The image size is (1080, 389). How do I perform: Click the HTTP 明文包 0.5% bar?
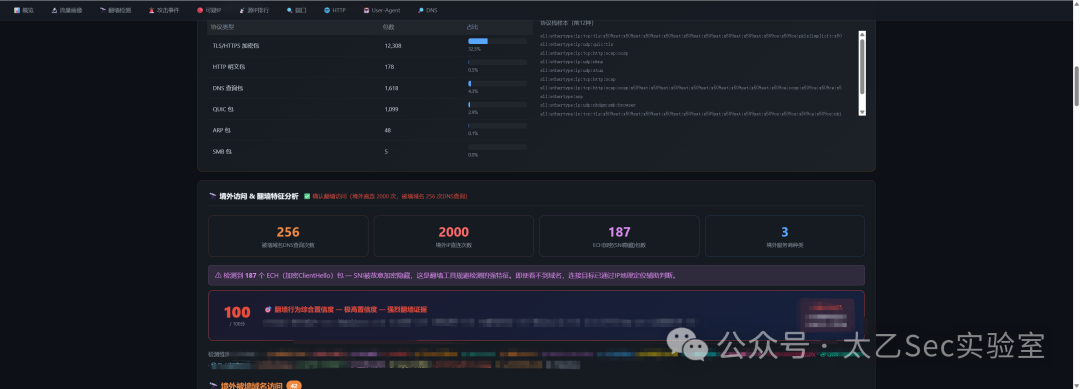click(497, 63)
